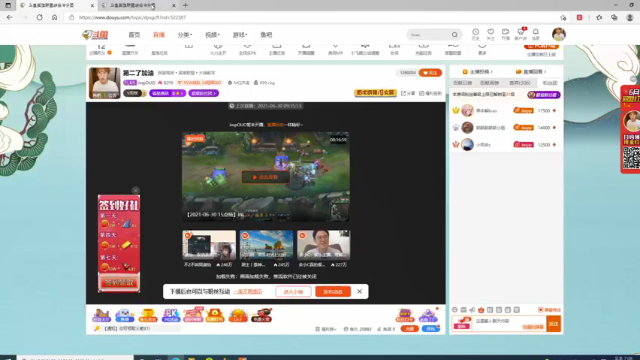Click the magnifier search icon
The image size is (640, 360).
[x=454, y=35]
